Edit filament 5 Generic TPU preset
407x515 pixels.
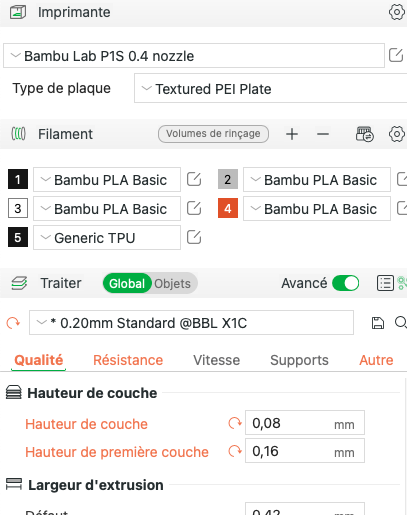click(194, 238)
